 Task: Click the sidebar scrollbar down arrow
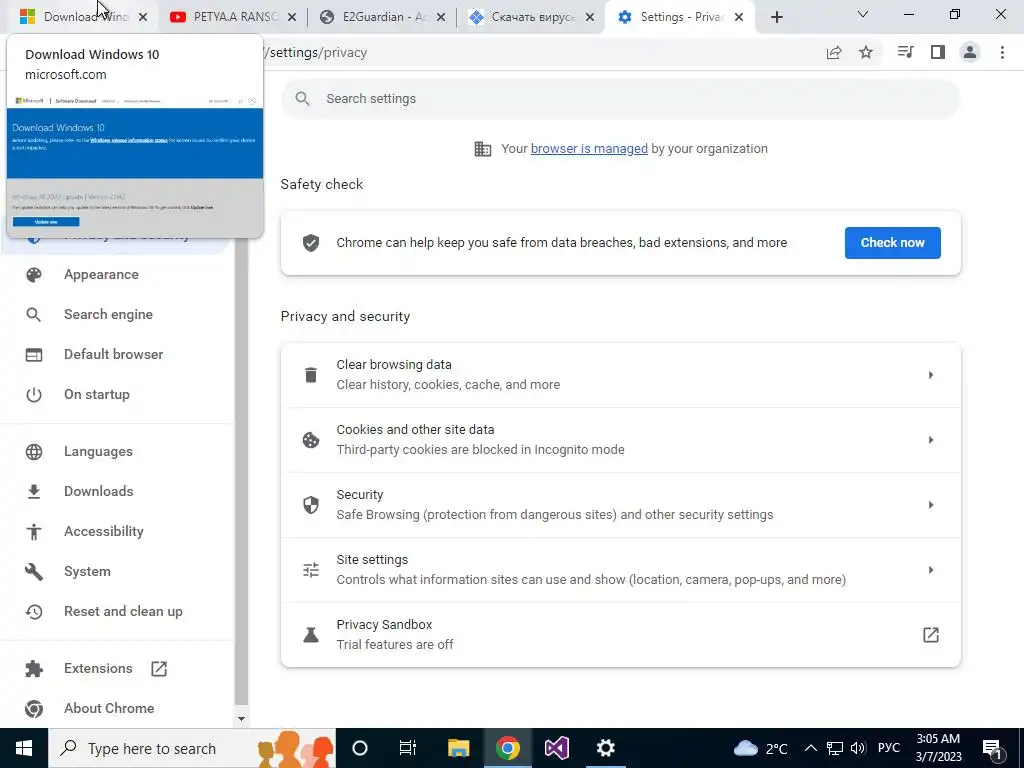click(x=241, y=719)
